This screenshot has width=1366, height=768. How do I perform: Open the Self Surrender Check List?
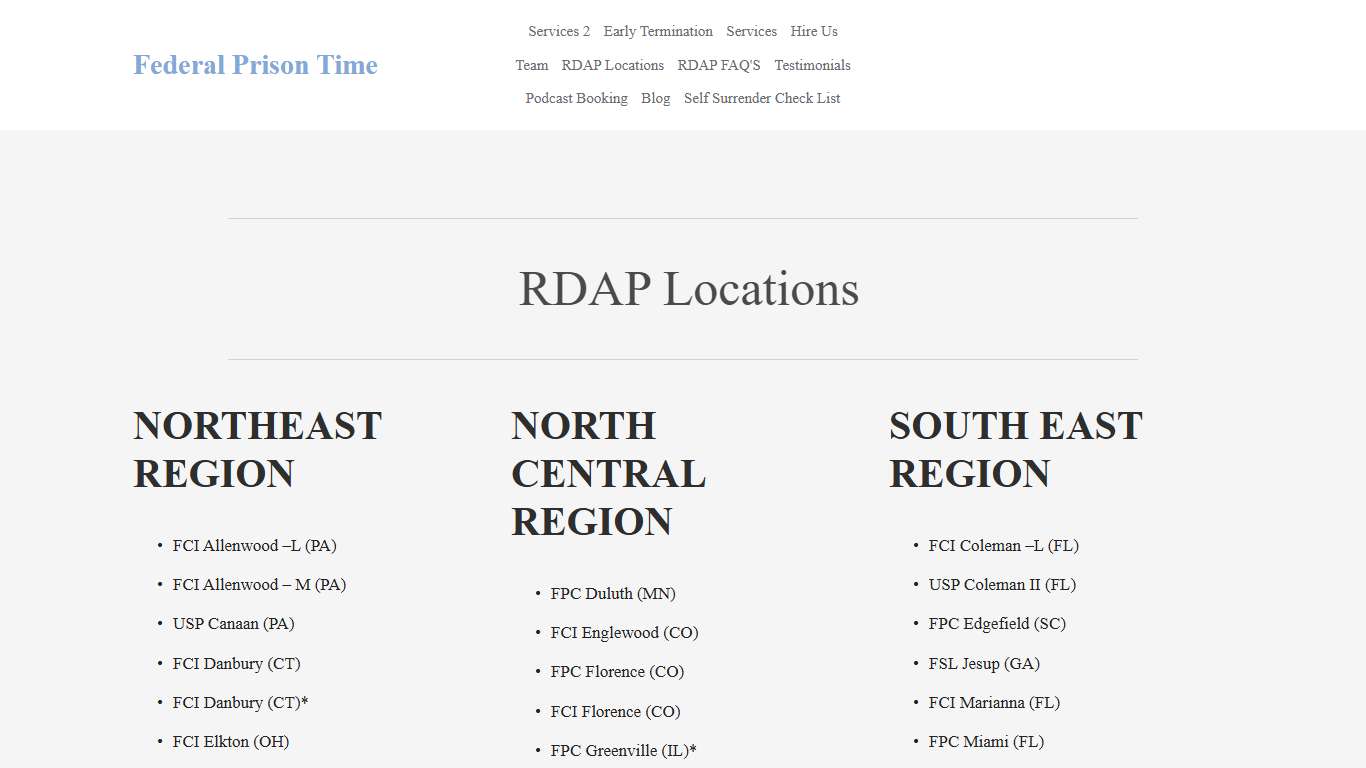[762, 98]
